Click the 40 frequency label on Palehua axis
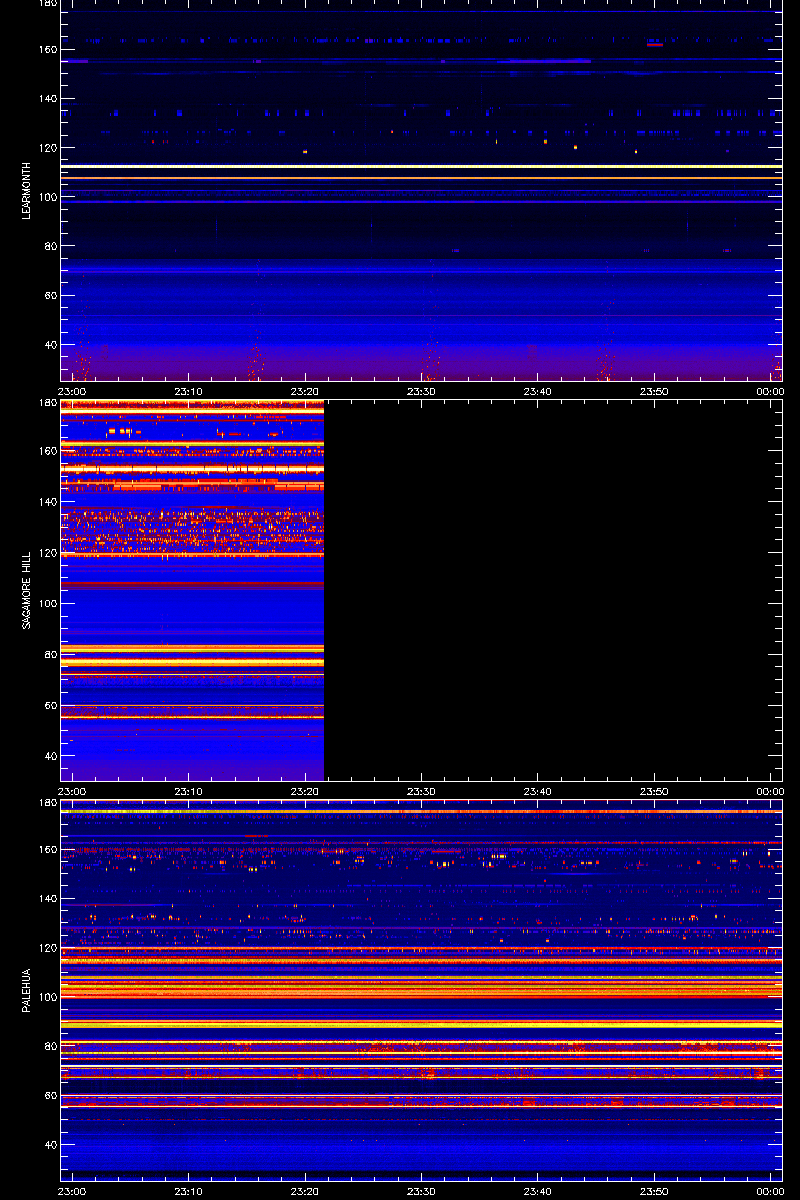800x1200 pixels. [x=51, y=1145]
